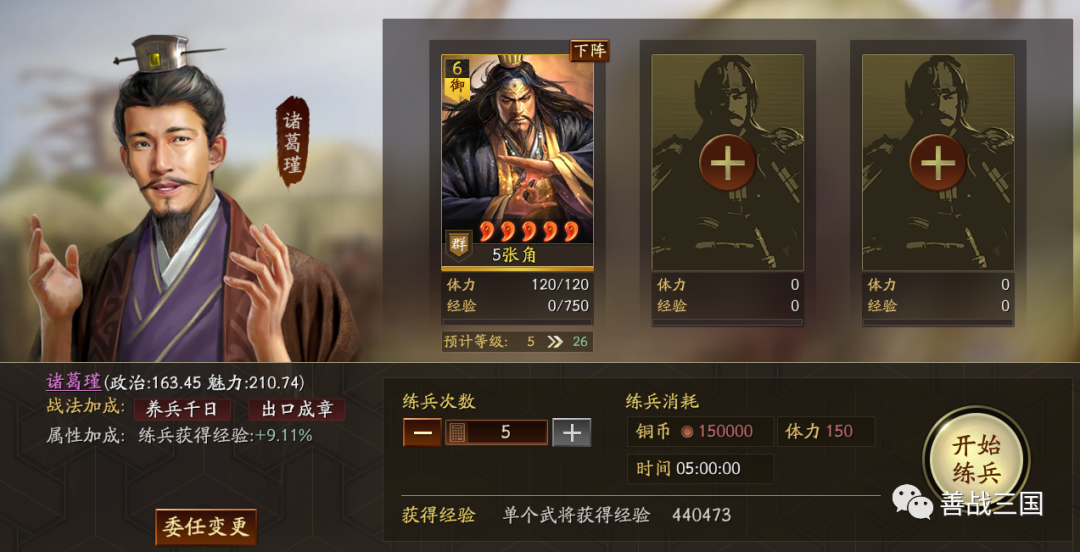Image resolution: width=1080 pixels, height=552 pixels.
Task: Click the 委任变更 button
Action: pos(206,527)
